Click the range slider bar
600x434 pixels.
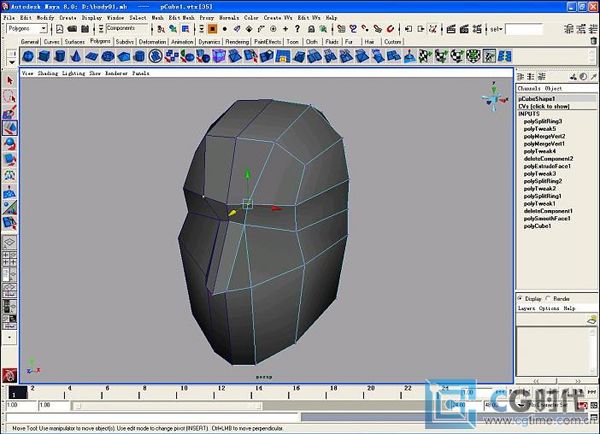tap(168, 406)
